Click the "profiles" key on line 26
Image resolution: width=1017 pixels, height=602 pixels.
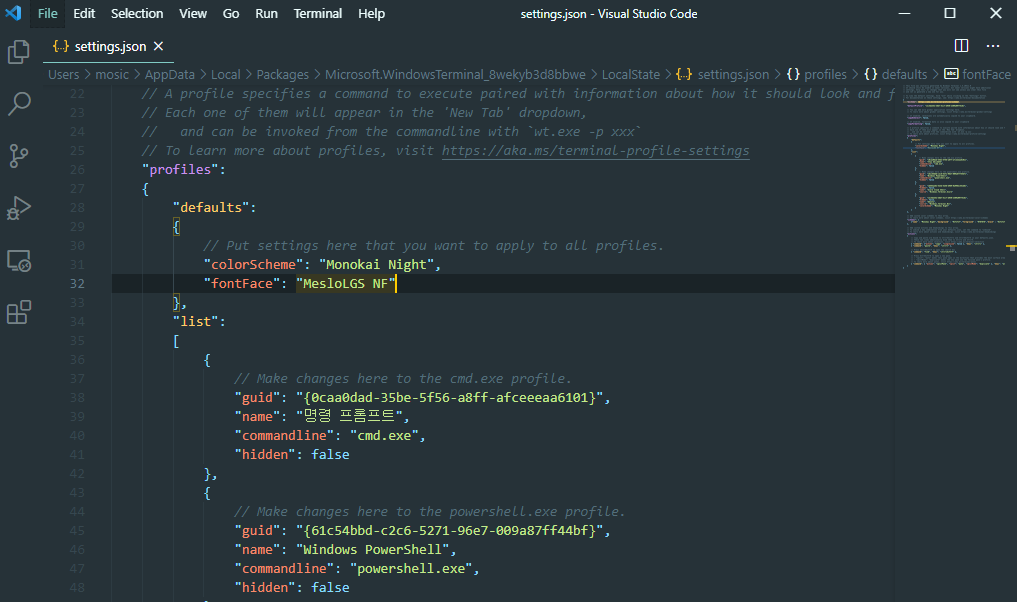180,169
